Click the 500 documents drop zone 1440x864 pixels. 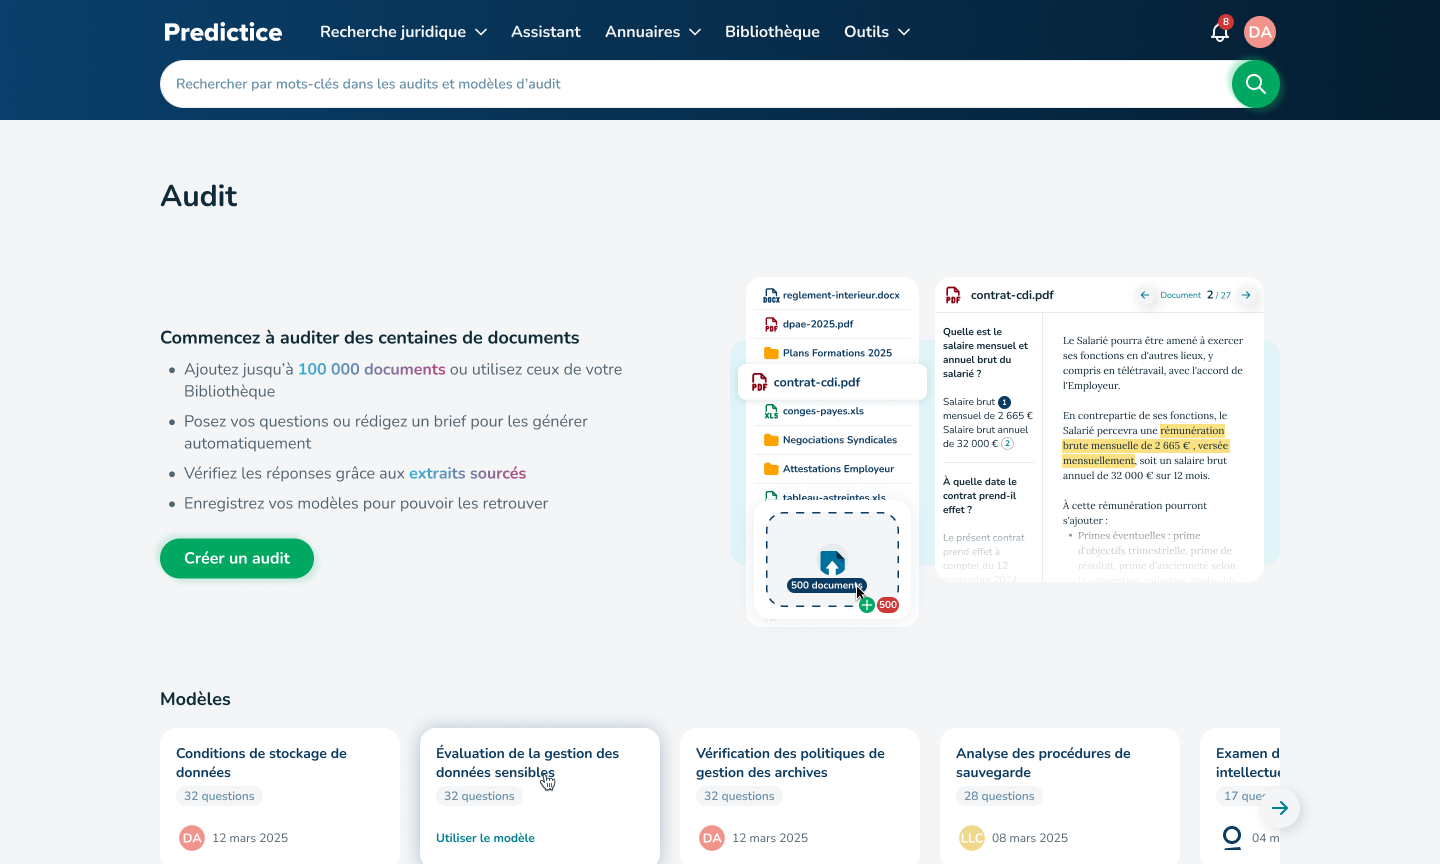832,559
